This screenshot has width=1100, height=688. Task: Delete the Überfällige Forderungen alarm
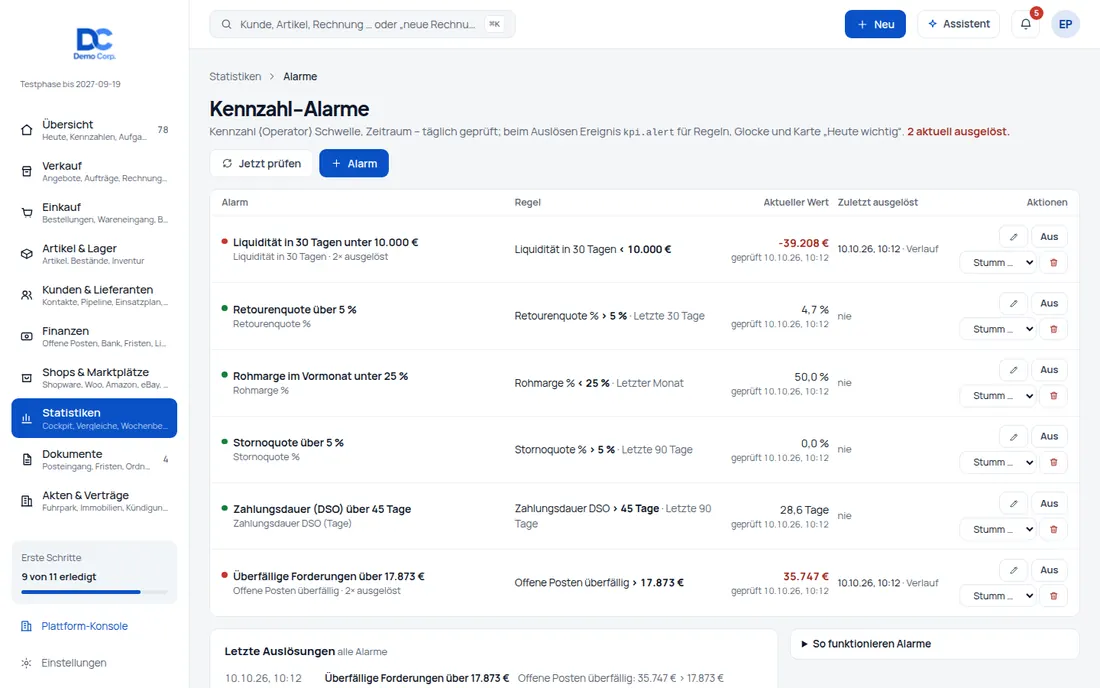click(1053, 596)
